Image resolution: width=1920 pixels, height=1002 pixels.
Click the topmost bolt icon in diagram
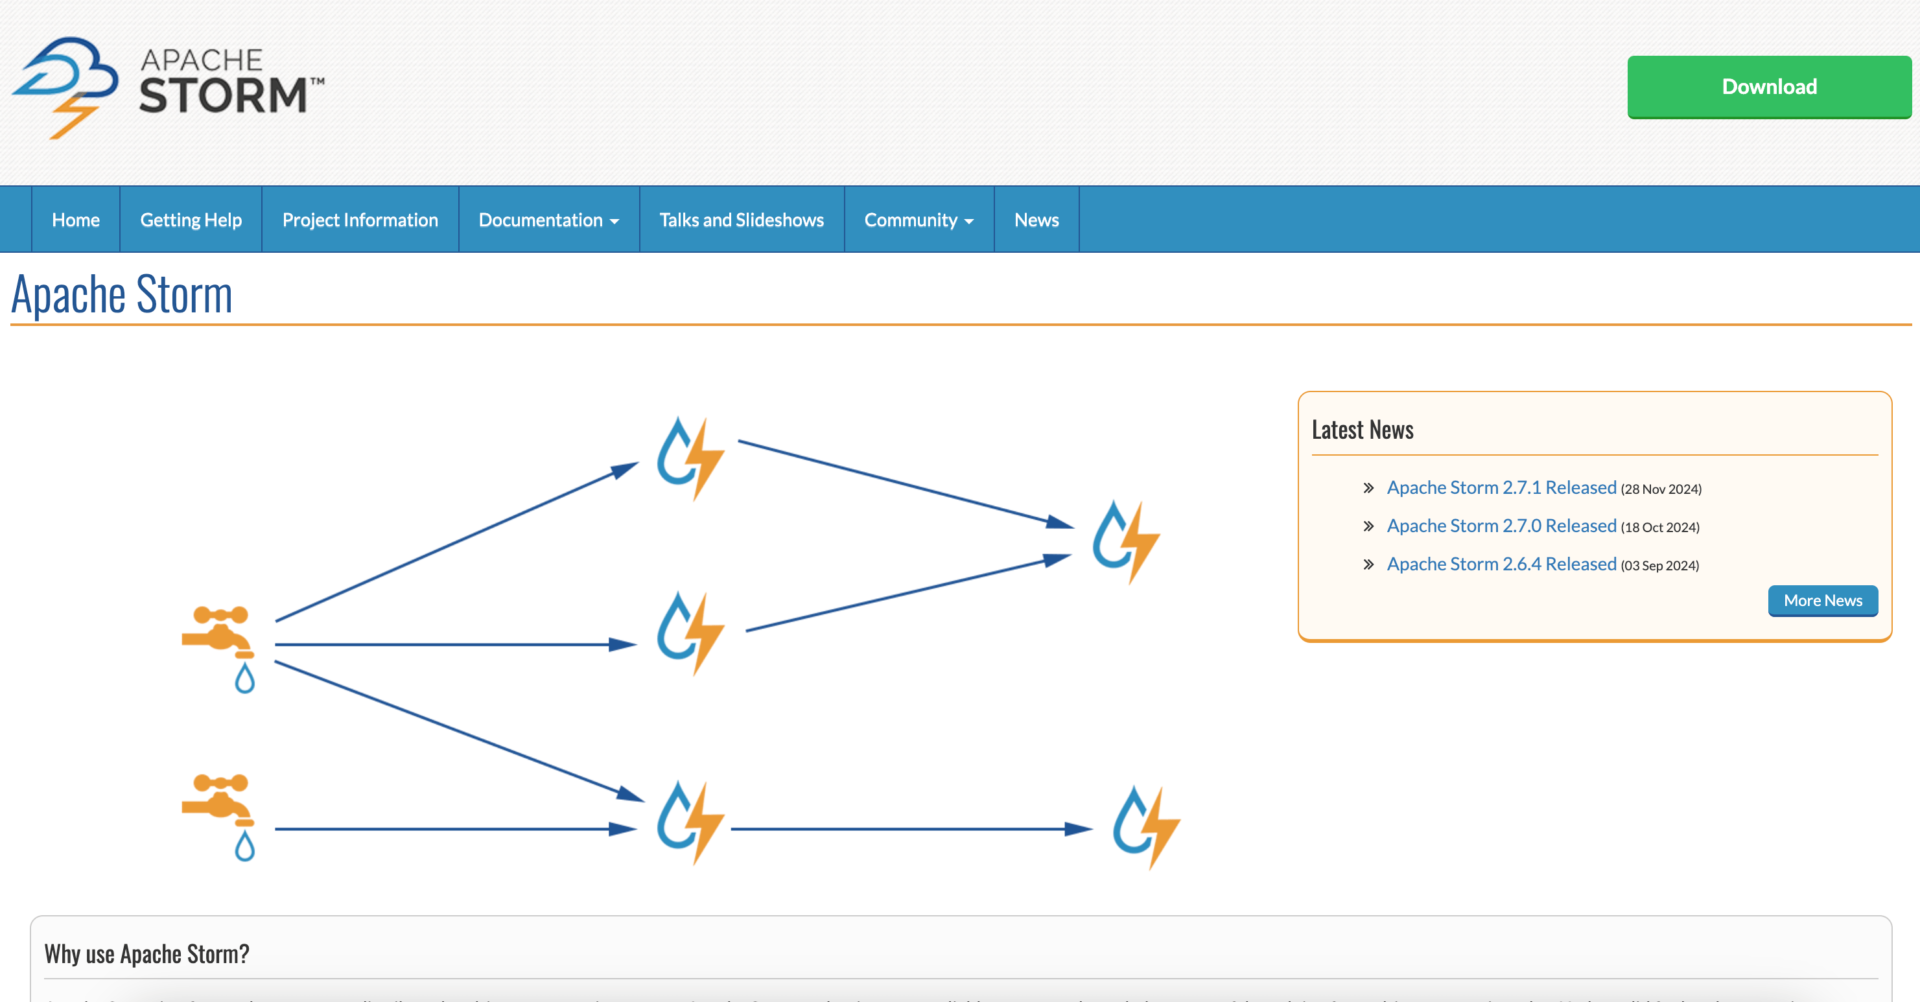pos(690,457)
